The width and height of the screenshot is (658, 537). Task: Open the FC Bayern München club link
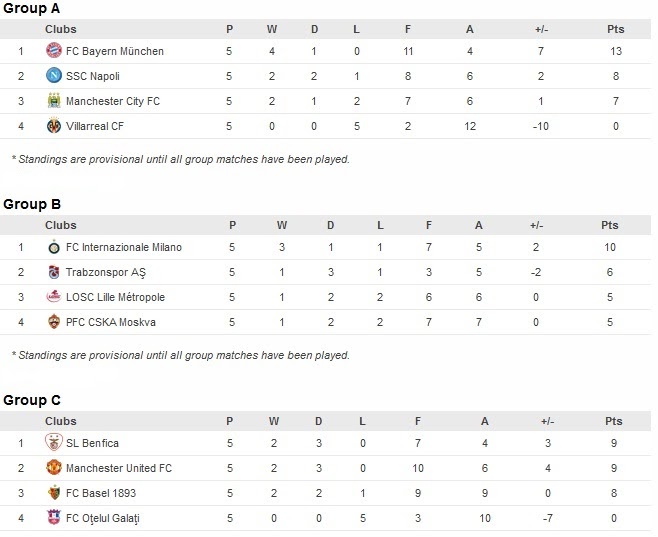pos(115,51)
